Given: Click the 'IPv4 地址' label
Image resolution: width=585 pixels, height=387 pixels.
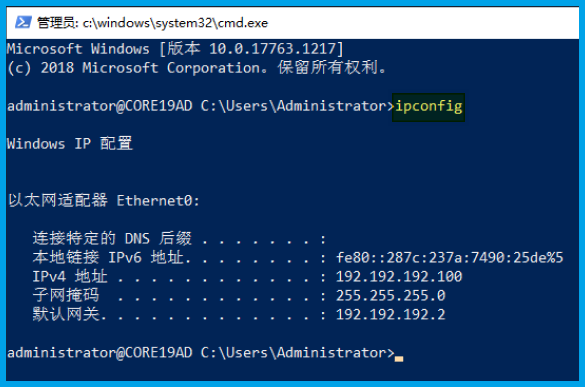Looking at the screenshot, I should point(70,277).
